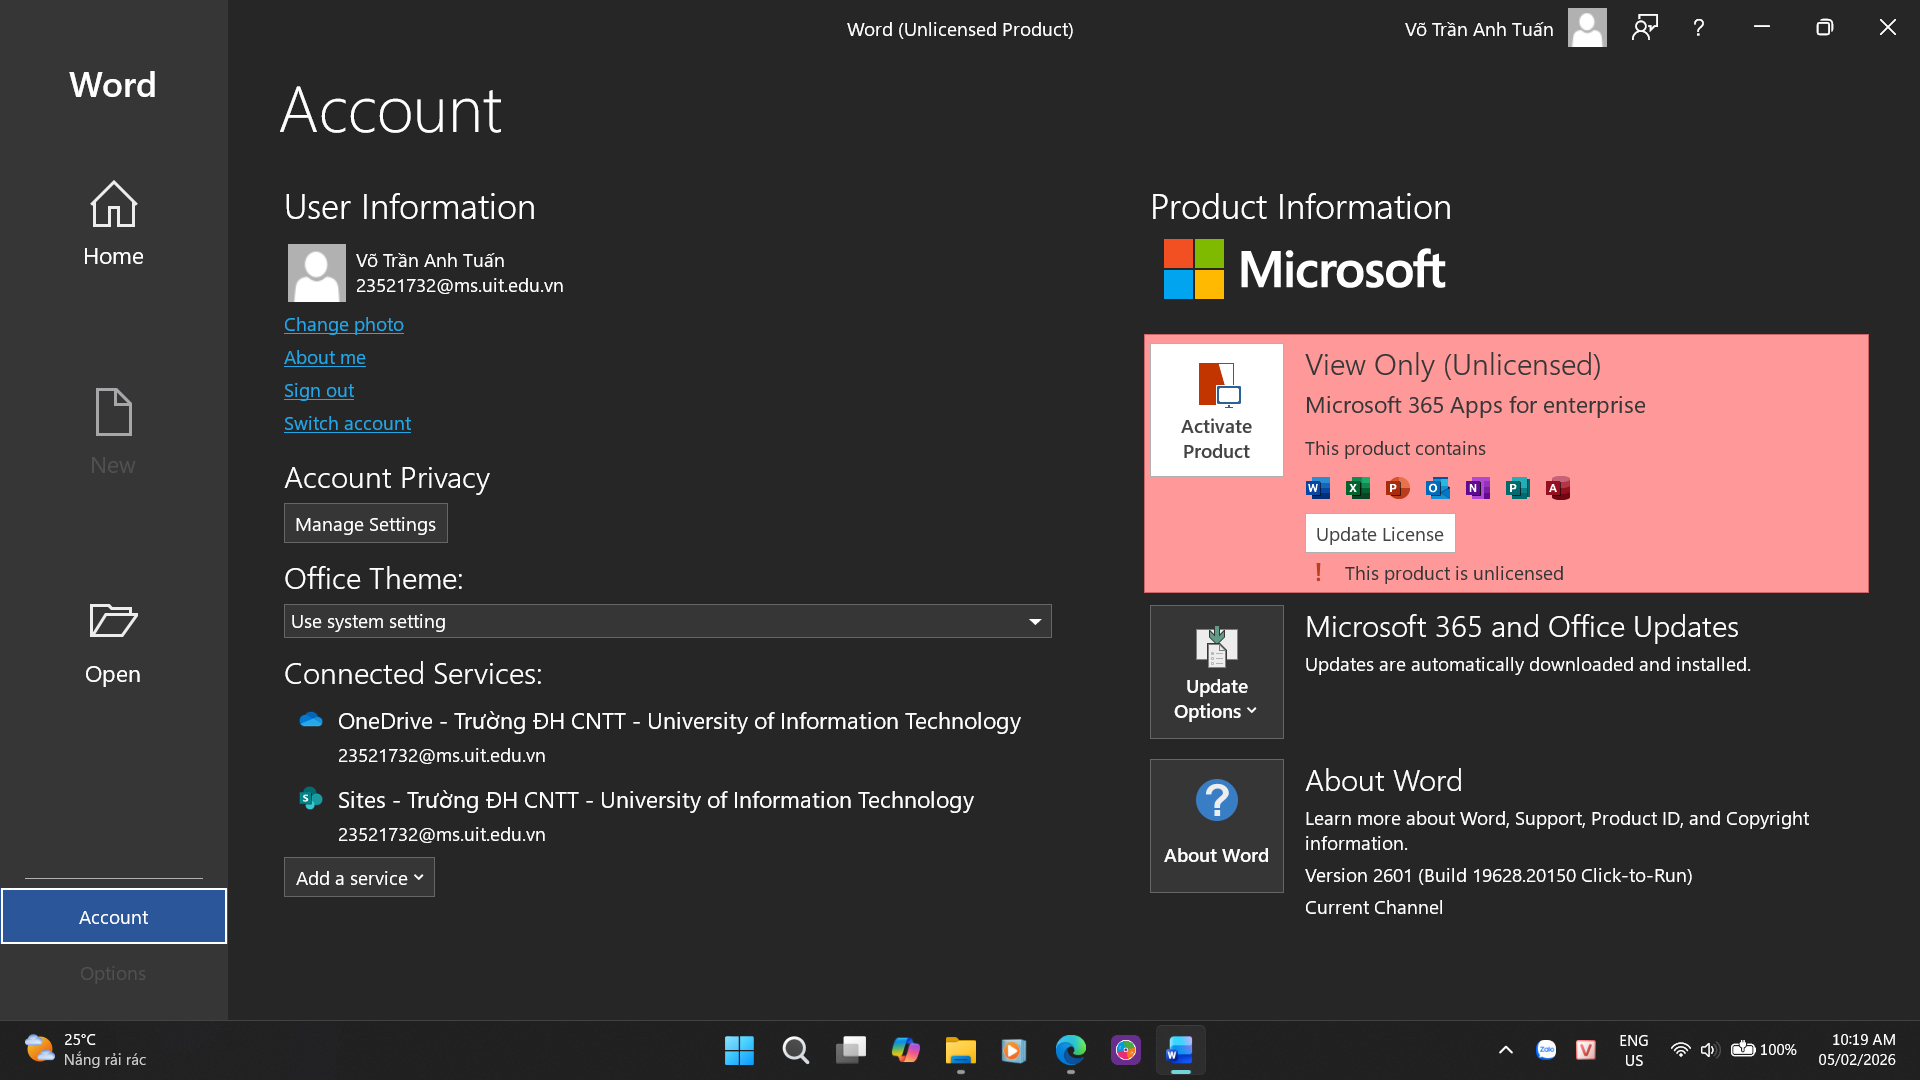Open the About me link

click(324, 357)
